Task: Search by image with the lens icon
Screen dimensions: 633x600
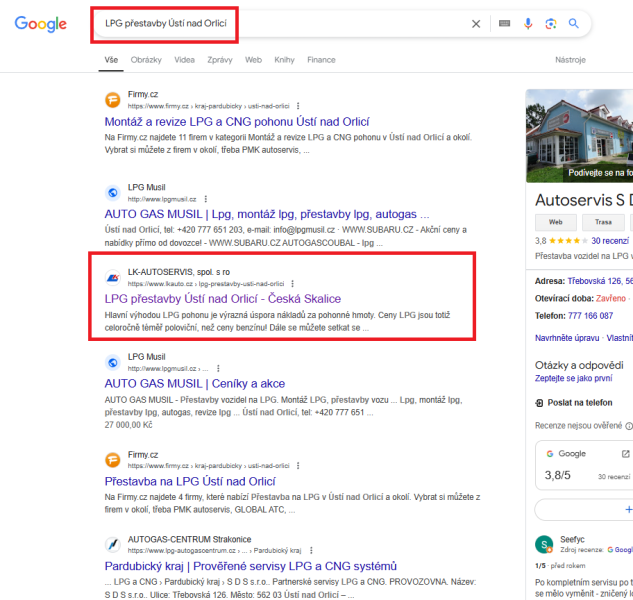Action: [x=551, y=23]
